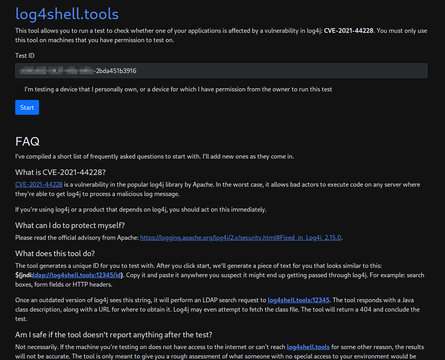Image resolution: width=445 pixels, height=360 pixels.
Task: Click 'If you're using log4j or a product' sentence
Action: (141, 210)
